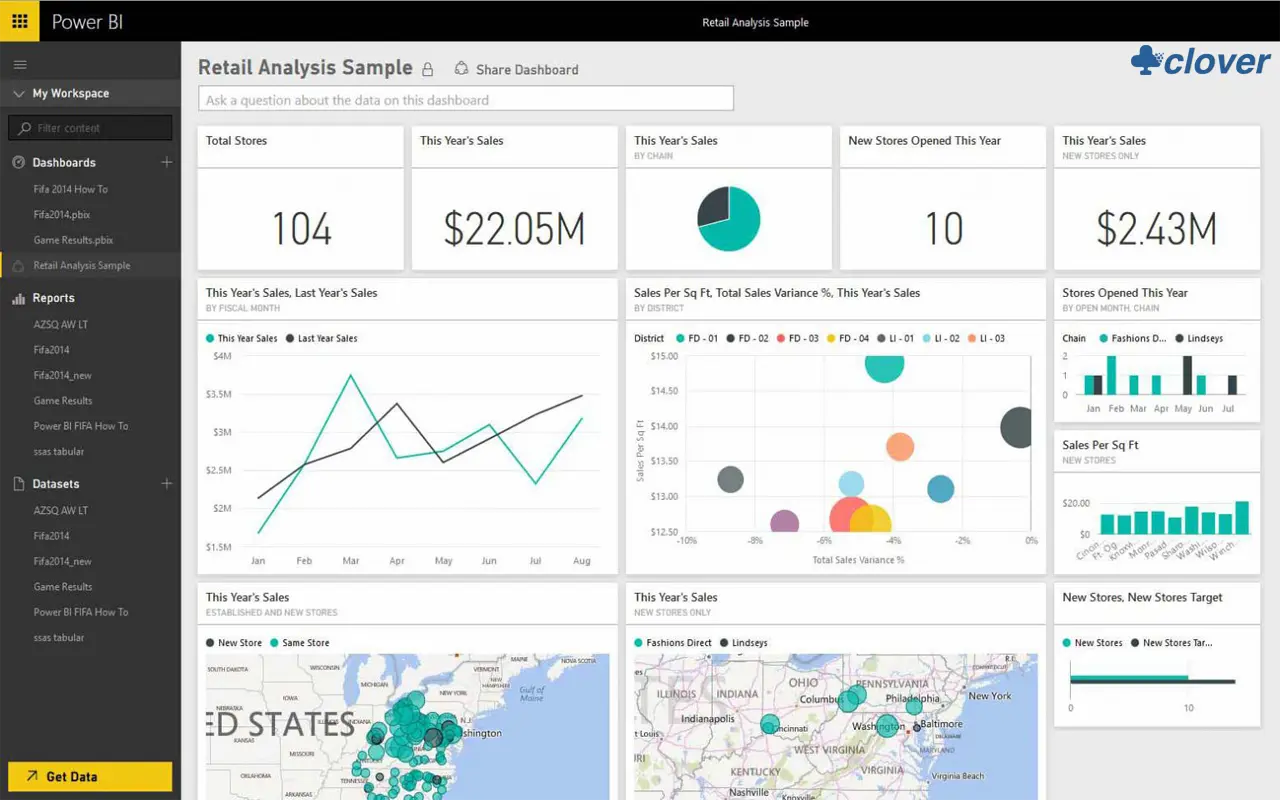Screen dimensions: 1280x800
Task: Click the bulb icon beside Retail Analysis Sample
Action: tap(18, 266)
